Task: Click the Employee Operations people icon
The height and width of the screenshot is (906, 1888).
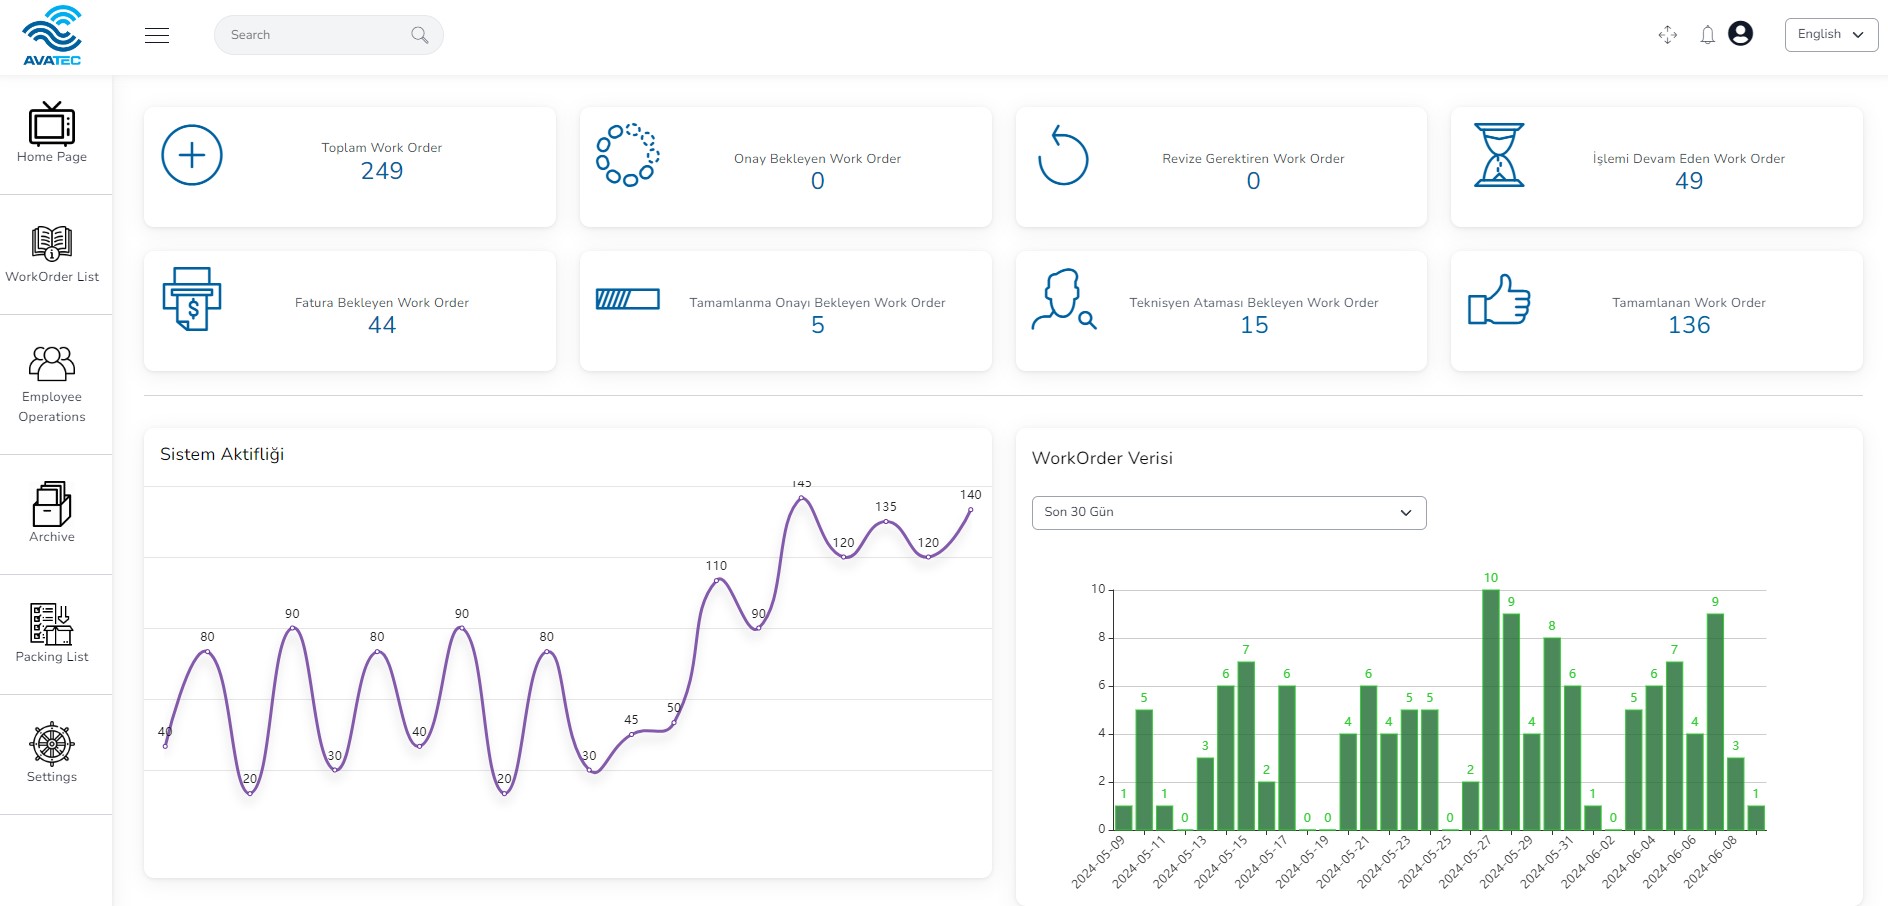Action: [x=52, y=363]
